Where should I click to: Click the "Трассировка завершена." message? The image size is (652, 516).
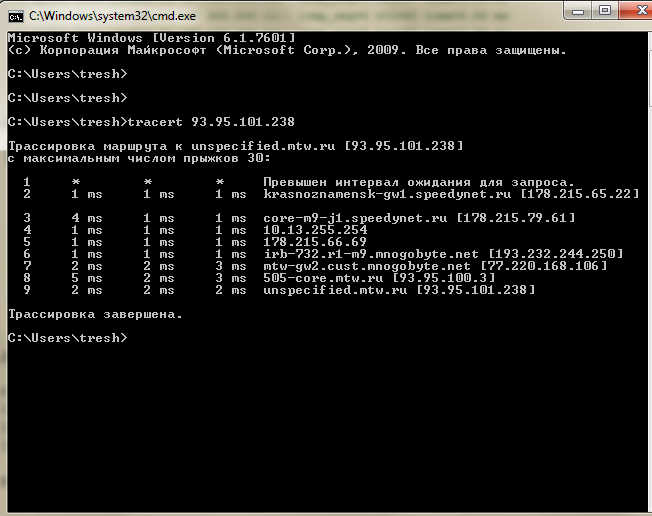click(x=95, y=314)
